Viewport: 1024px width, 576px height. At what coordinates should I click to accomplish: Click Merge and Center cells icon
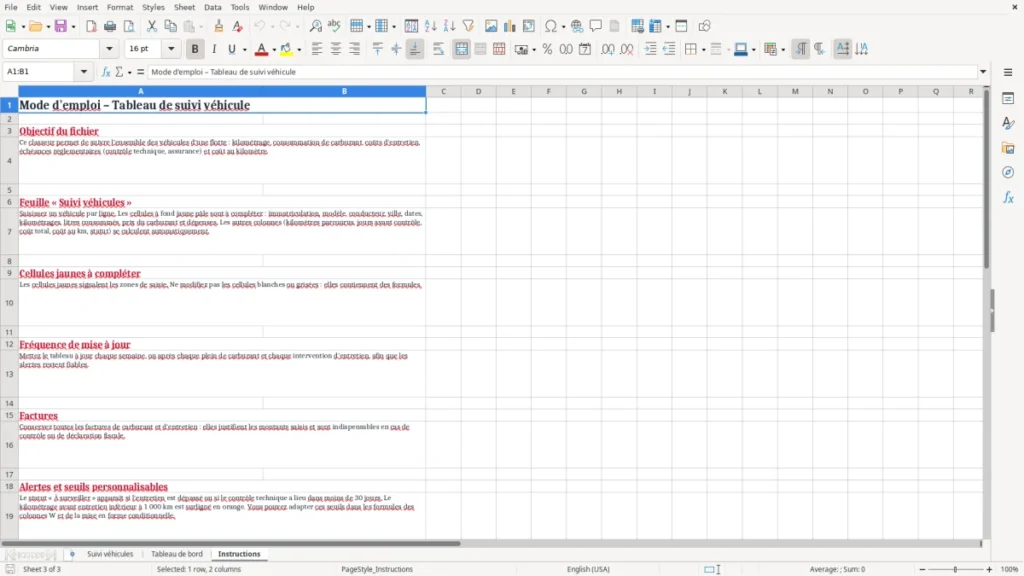click(461, 49)
